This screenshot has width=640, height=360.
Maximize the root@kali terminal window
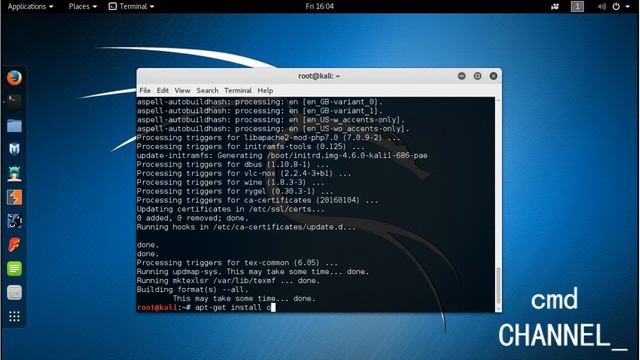478,76
